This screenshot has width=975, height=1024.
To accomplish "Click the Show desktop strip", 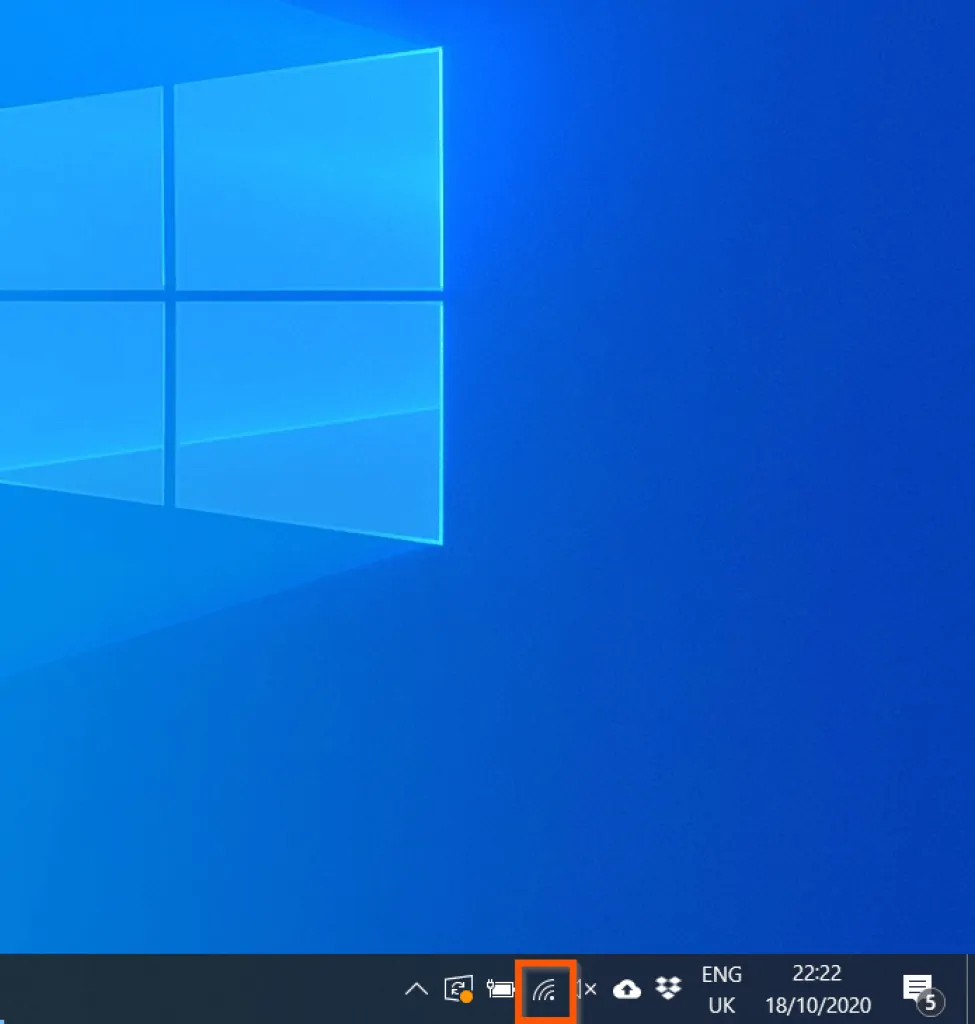I will click(x=970, y=989).
